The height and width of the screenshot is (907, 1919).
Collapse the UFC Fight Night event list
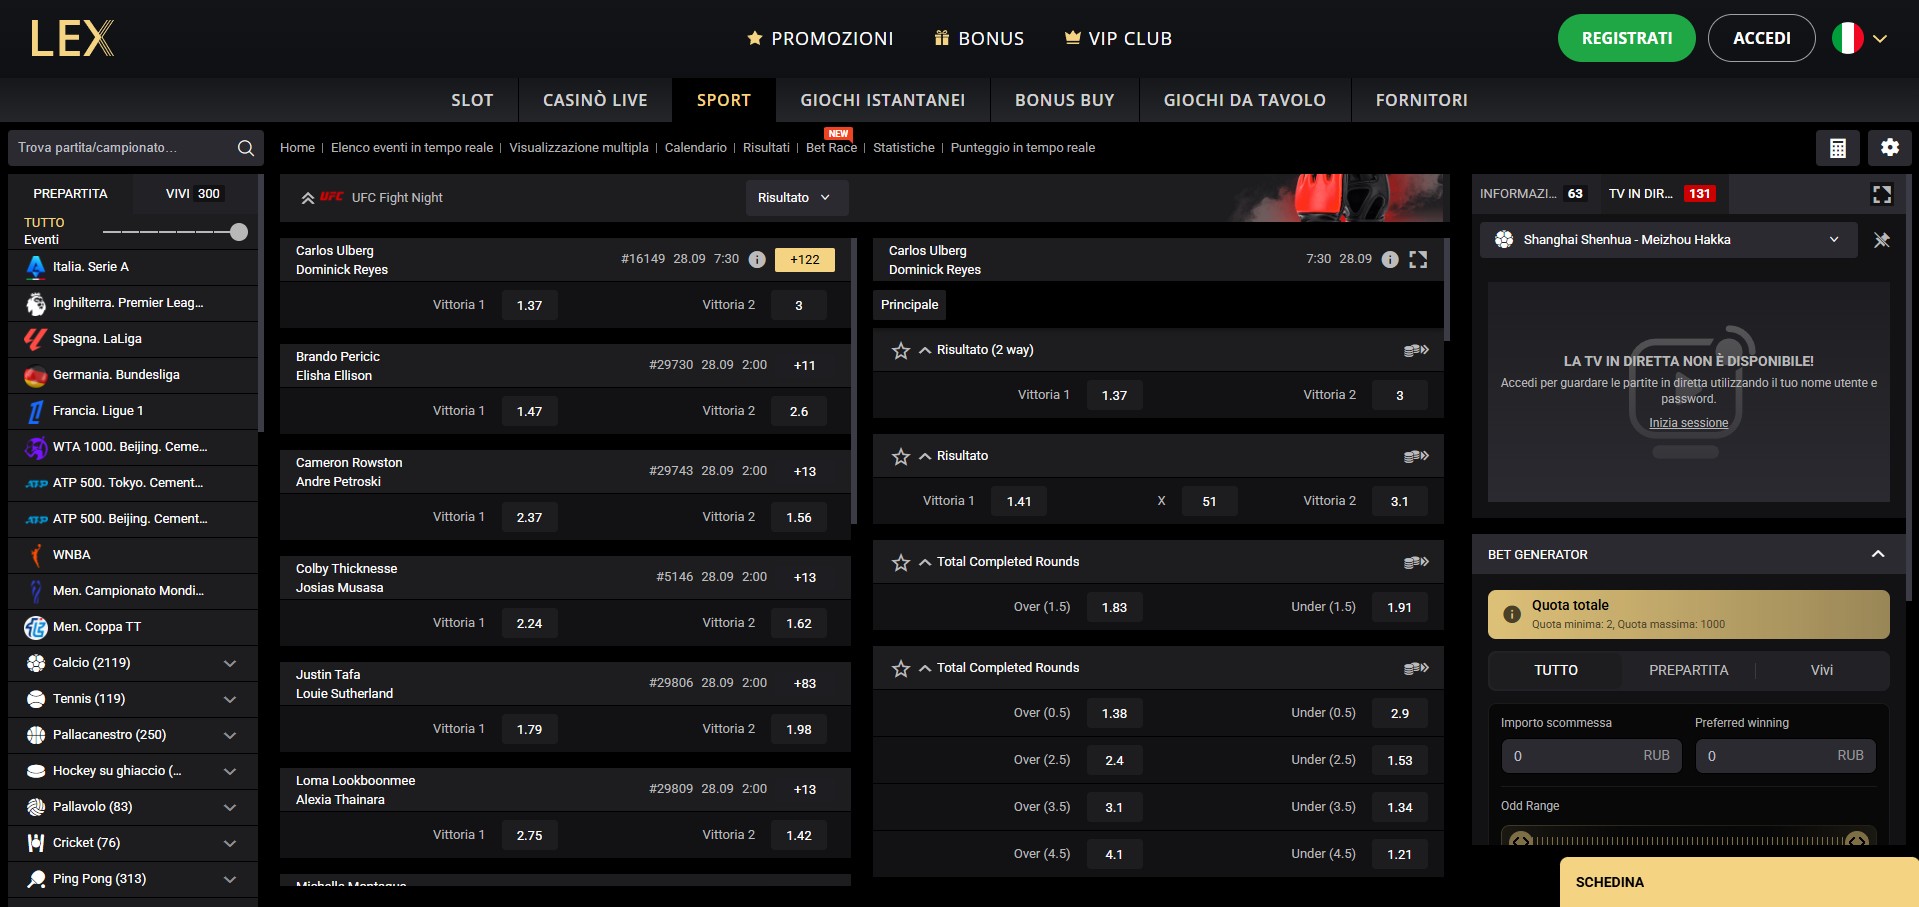coord(308,198)
